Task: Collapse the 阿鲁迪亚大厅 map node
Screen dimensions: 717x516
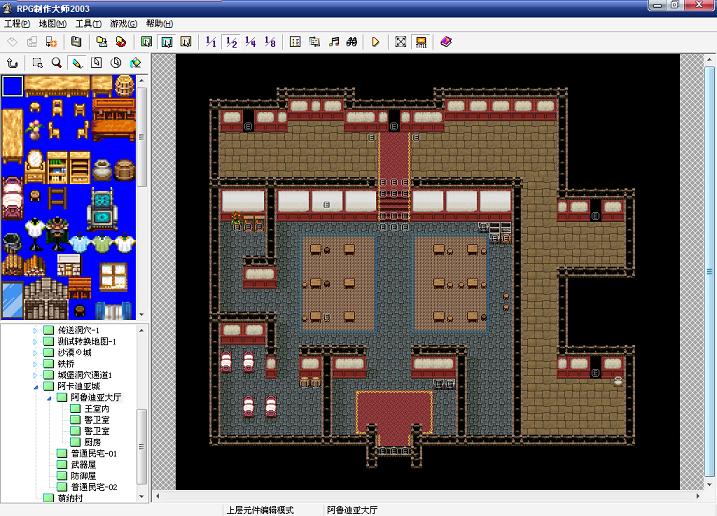Action: point(49,398)
